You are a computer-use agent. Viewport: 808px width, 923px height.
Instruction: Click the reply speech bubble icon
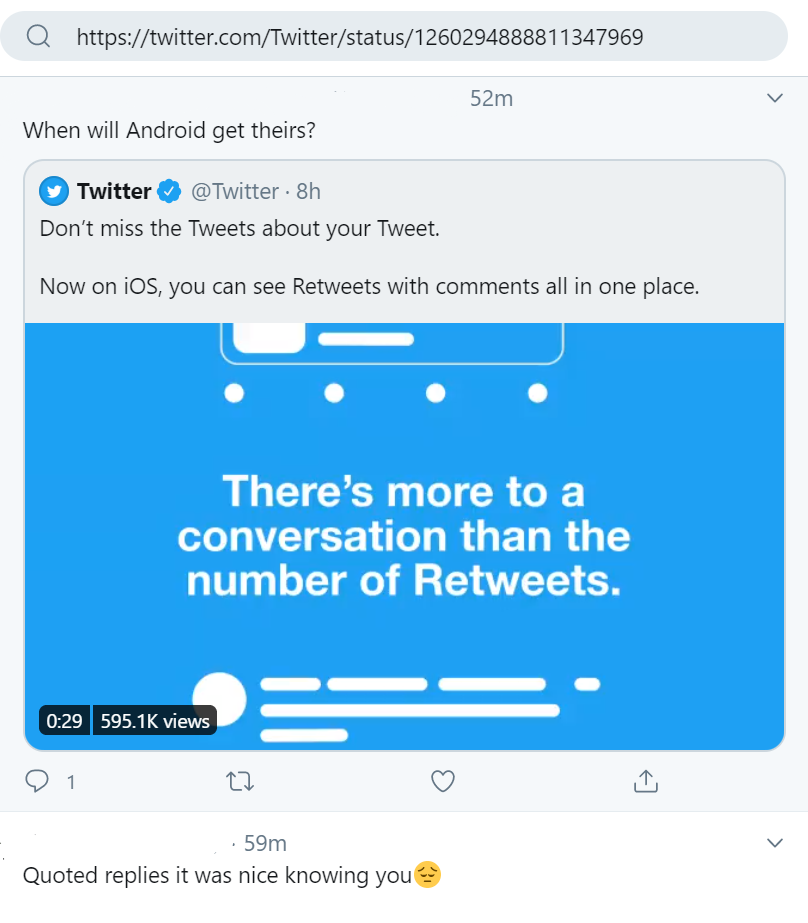click(x=36, y=781)
